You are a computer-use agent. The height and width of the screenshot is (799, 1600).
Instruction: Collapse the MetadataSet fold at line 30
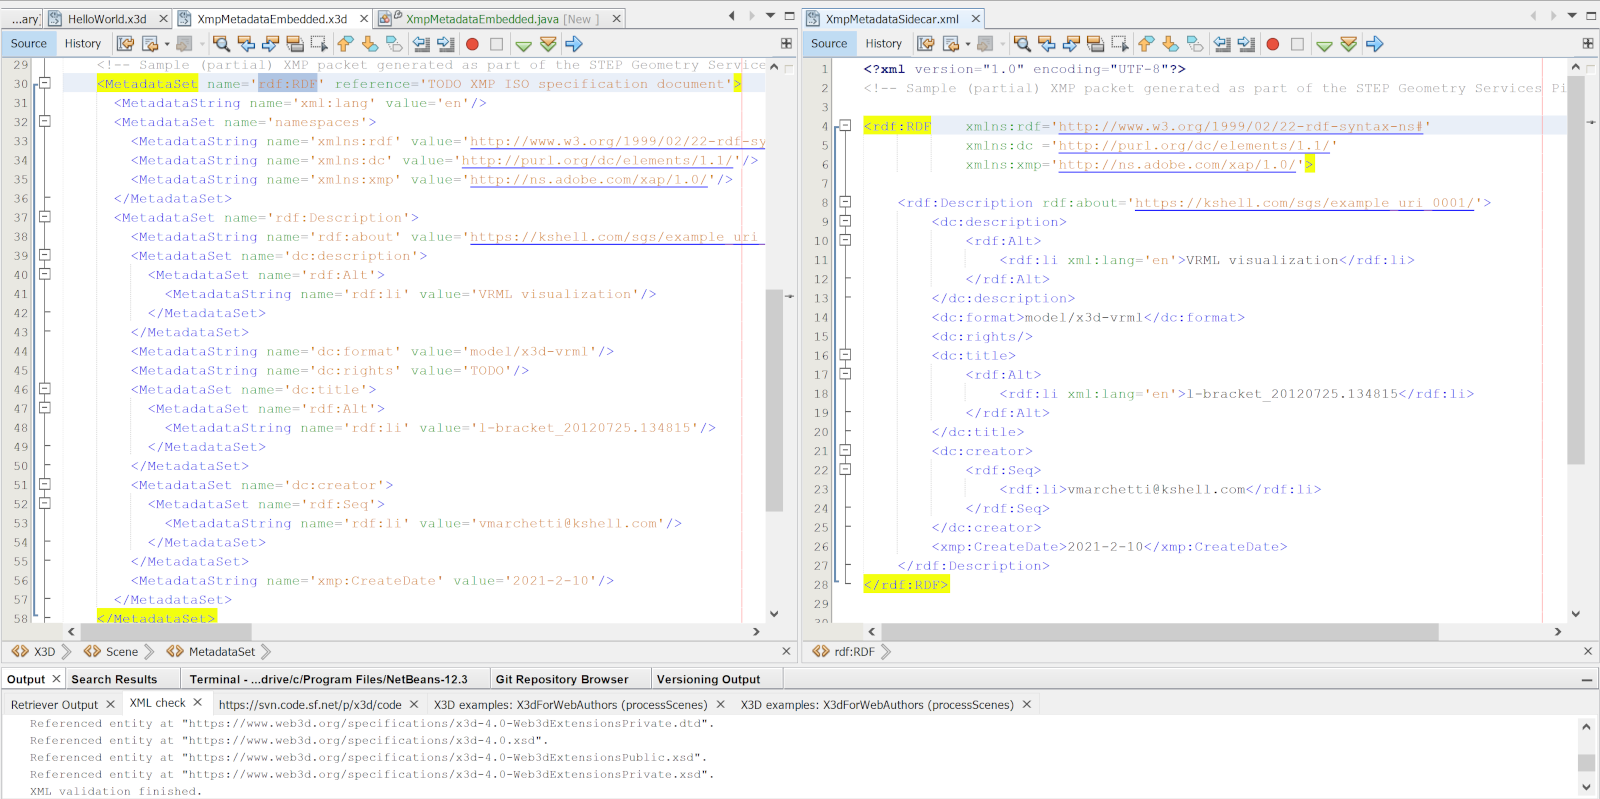[x=45, y=84]
